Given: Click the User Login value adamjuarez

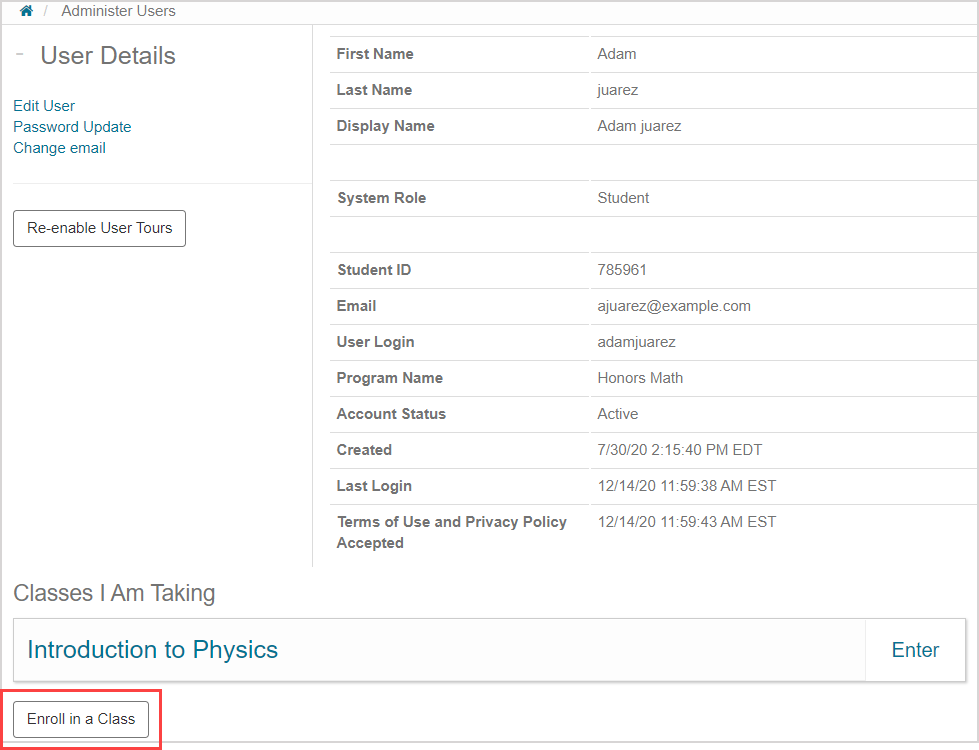Looking at the screenshot, I should click(636, 342).
